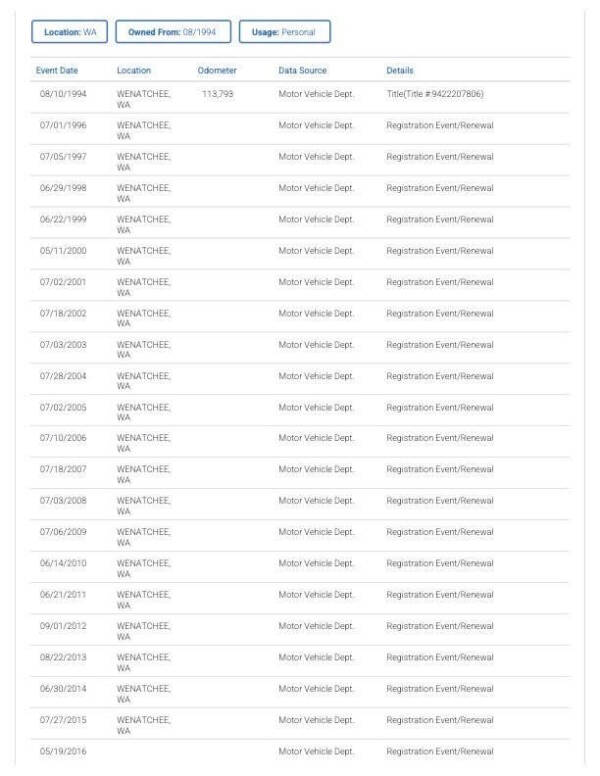
Task: Click the Data Source column header
Action: (x=302, y=70)
